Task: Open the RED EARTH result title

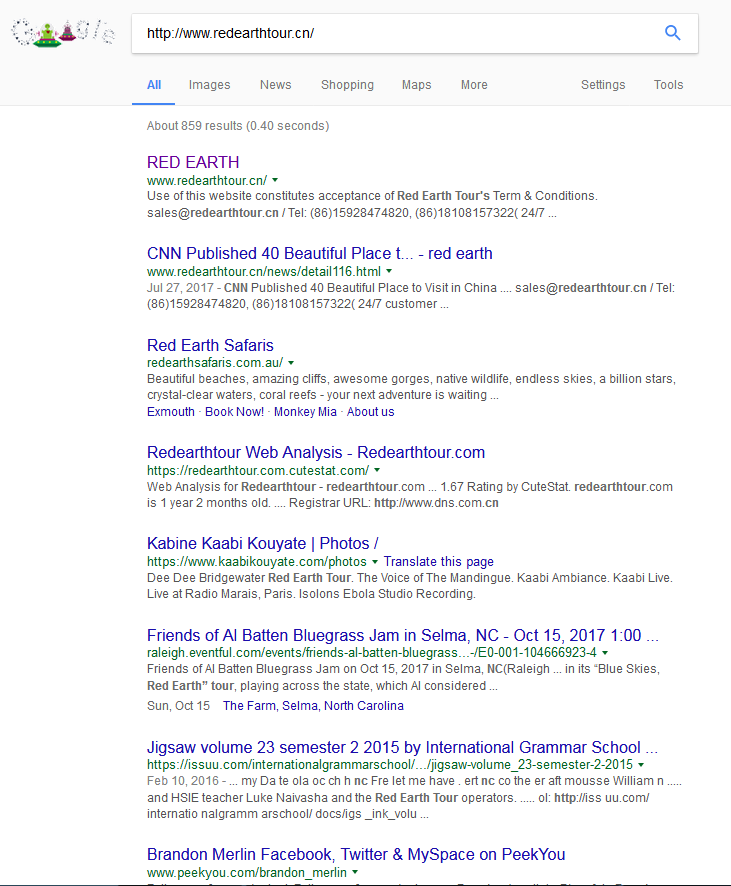Action: click(x=193, y=162)
